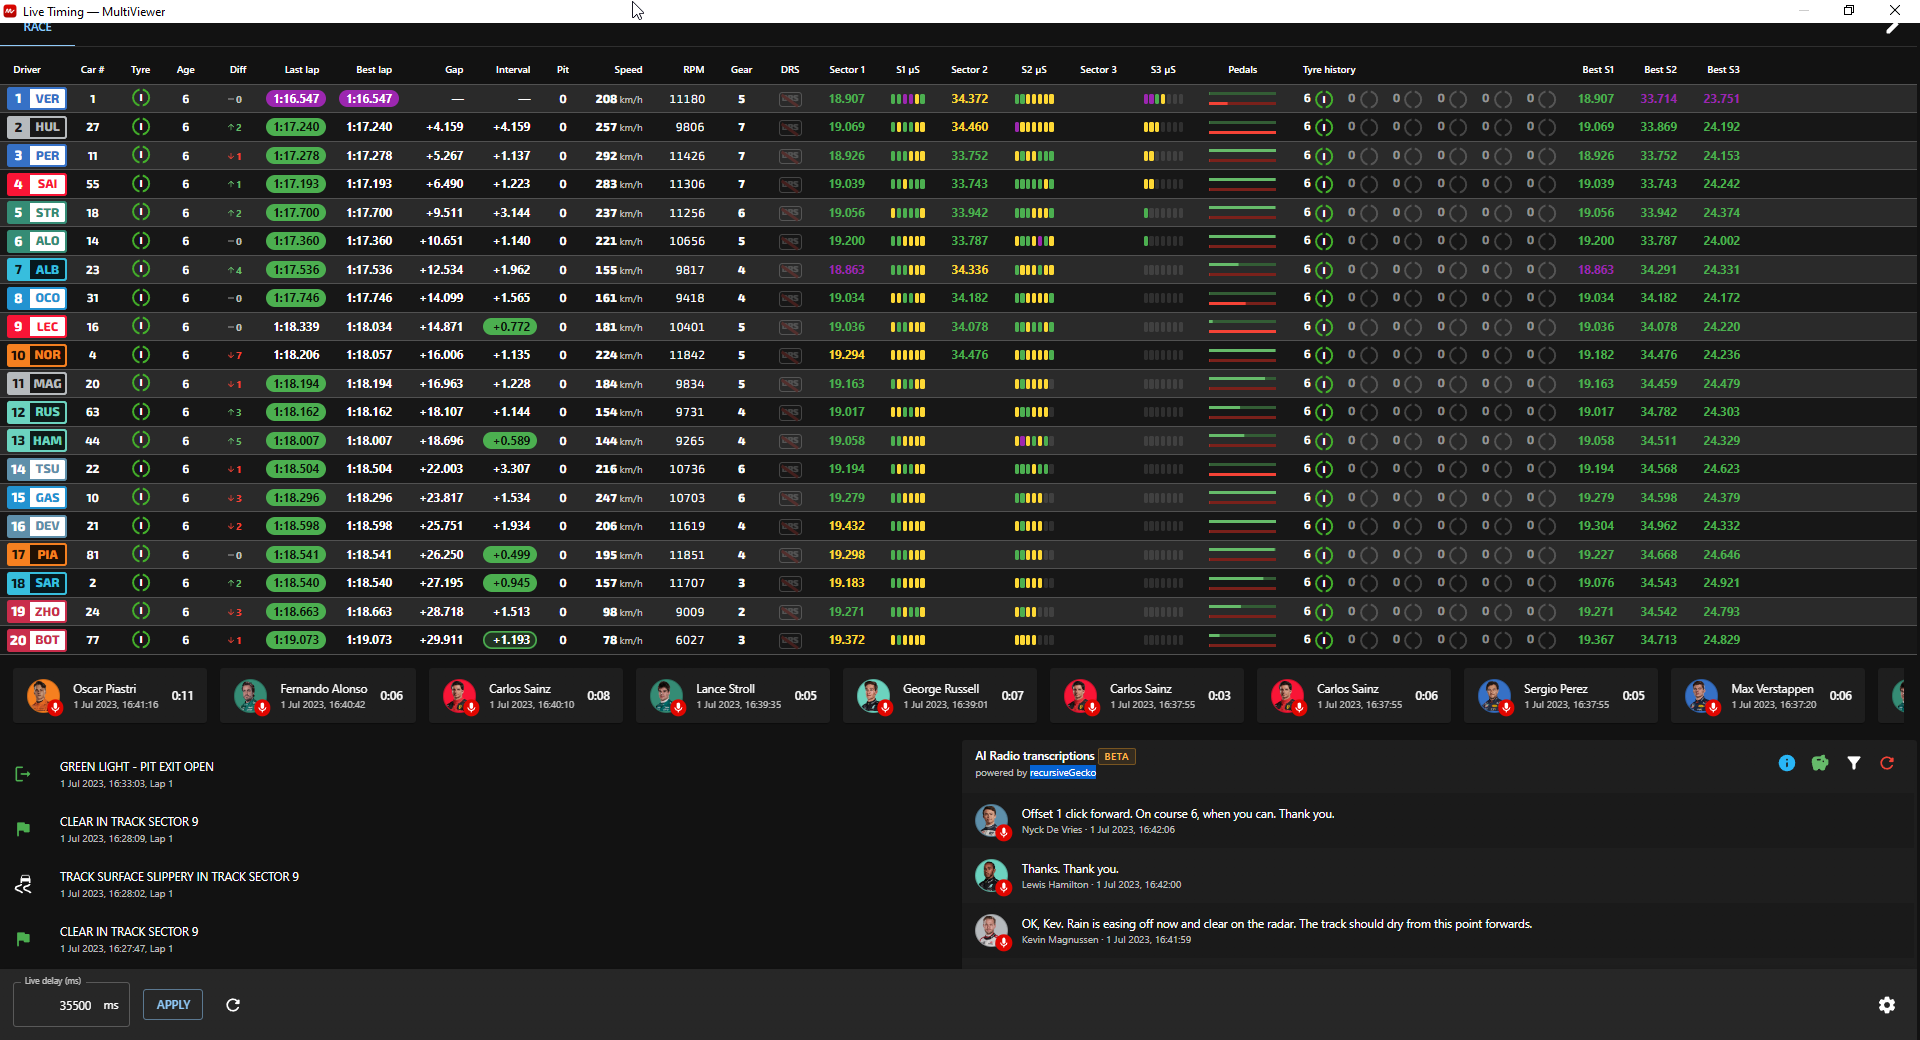Open the radio transcriptions filter funnel
1920x1040 pixels.
pos(1853,763)
